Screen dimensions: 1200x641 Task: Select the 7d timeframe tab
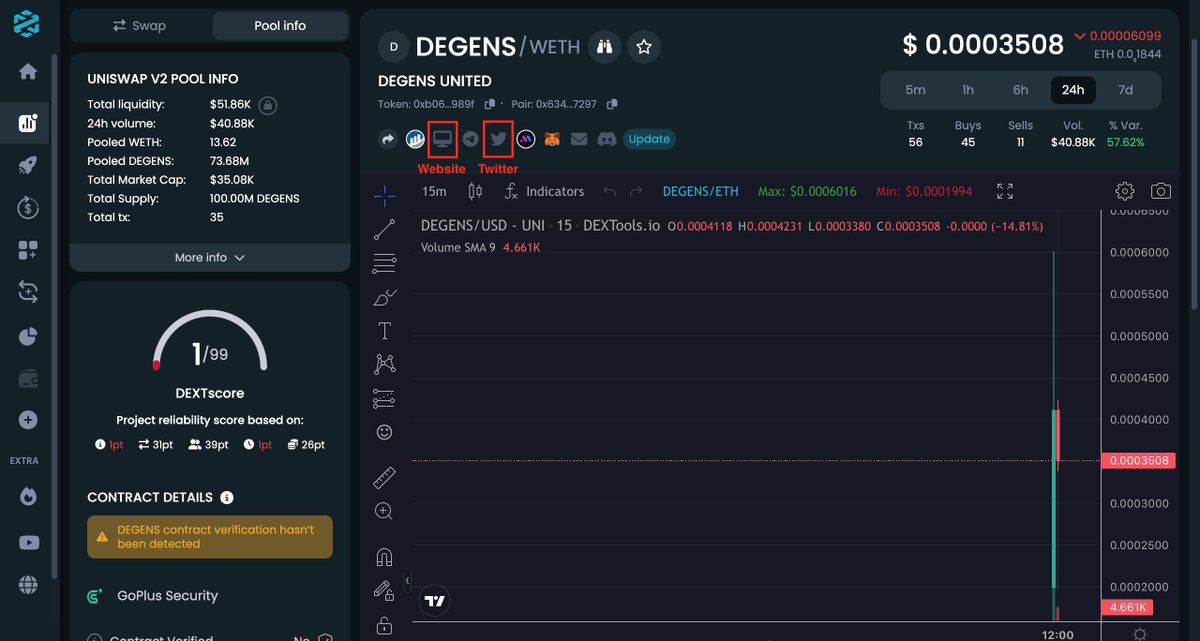pyautogui.click(x=1125, y=90)
